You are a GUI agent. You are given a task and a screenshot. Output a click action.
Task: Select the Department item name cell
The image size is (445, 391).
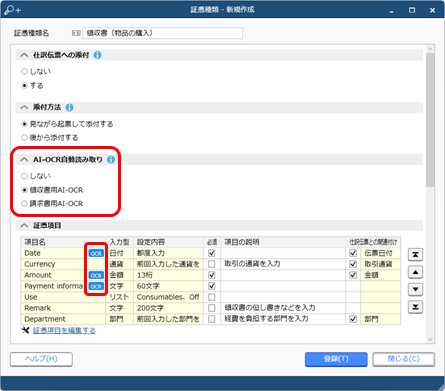click(63, 319)
